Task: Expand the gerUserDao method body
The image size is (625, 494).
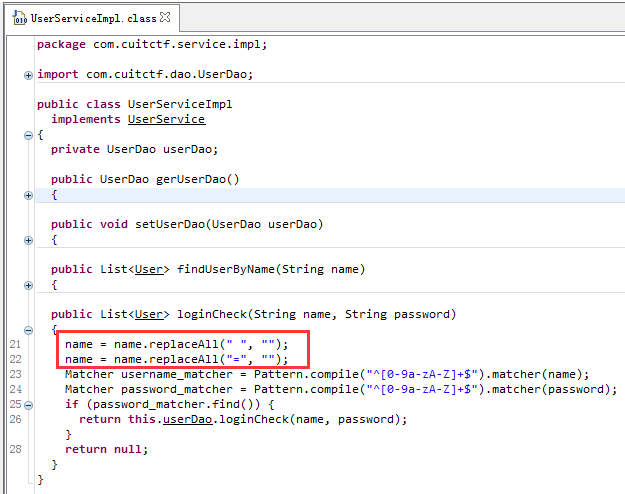Action: point(28,195)
